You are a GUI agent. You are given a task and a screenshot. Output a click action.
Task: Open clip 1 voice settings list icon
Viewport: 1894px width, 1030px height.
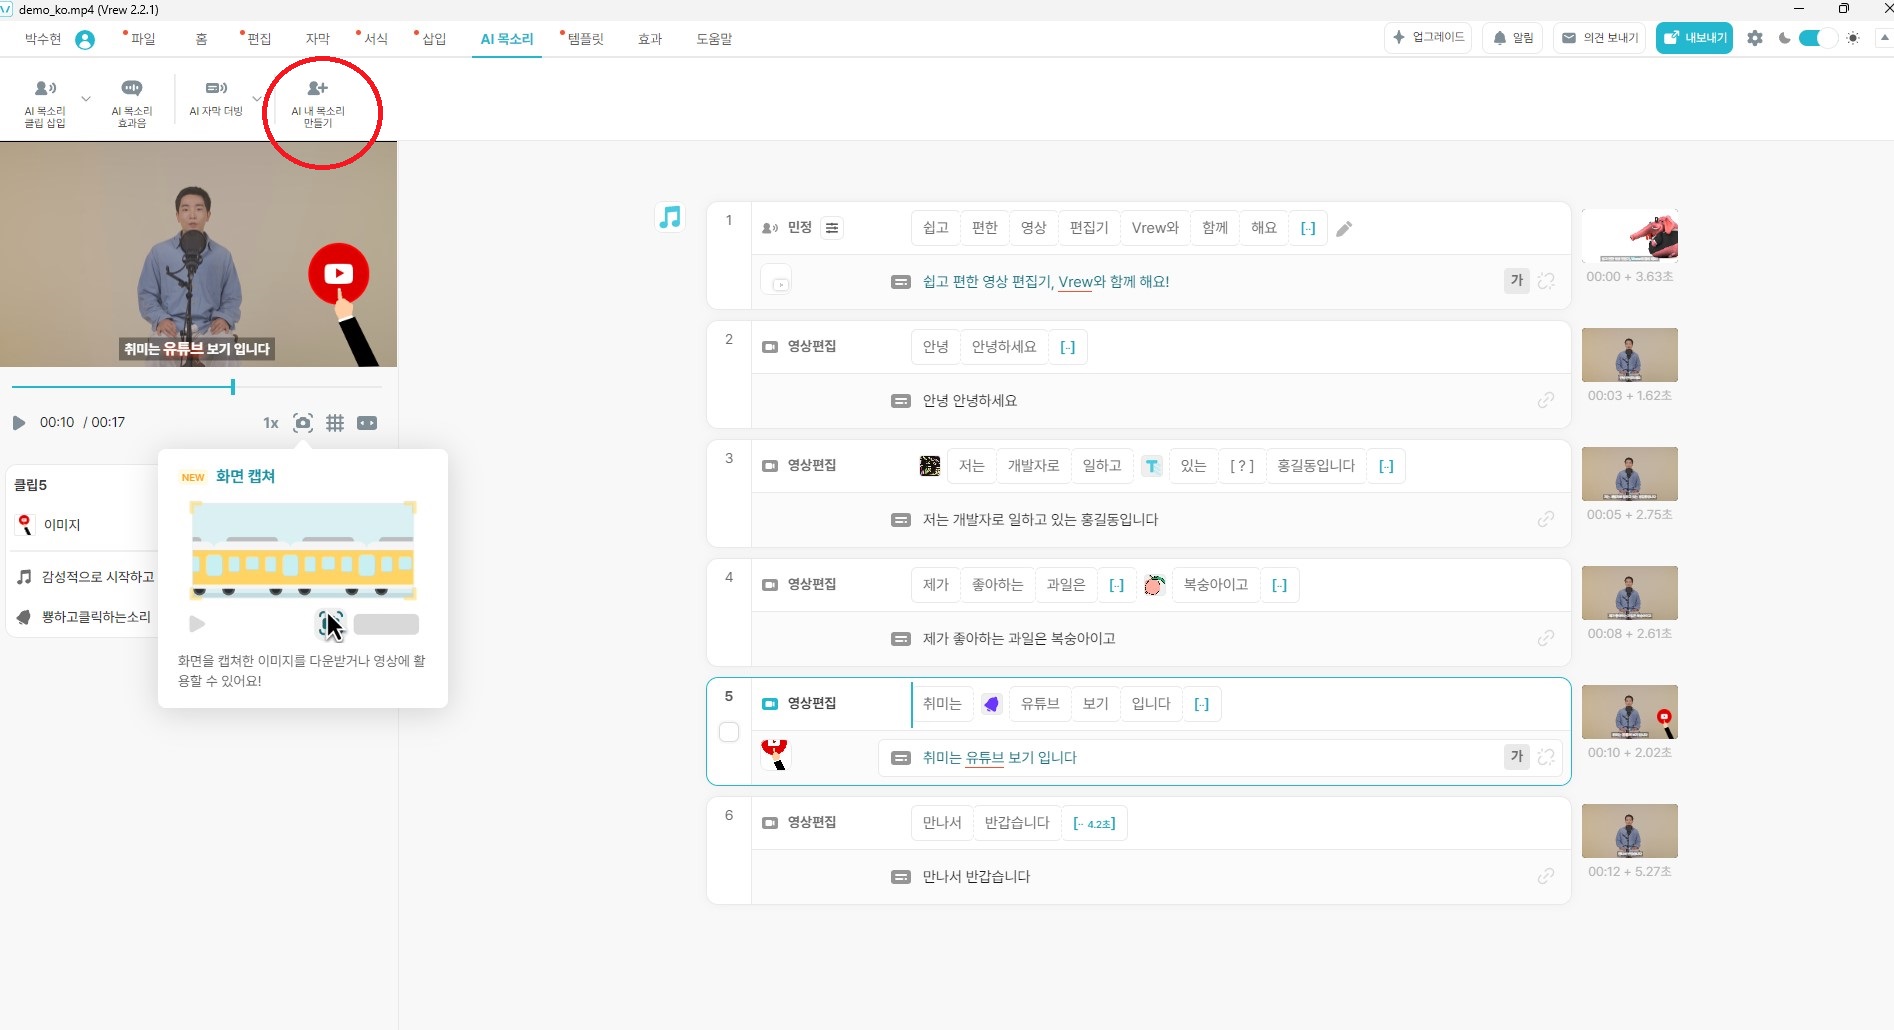(832, 228)
